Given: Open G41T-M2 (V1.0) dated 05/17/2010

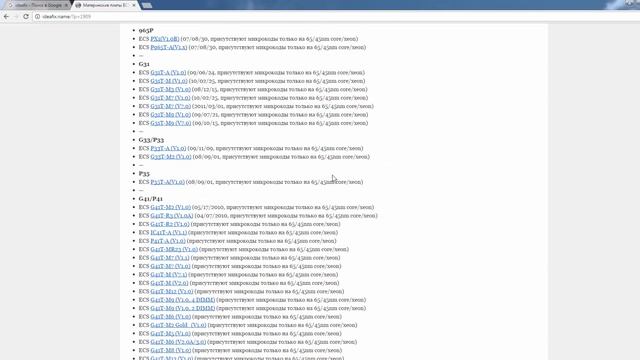Looking at the screenshot, I should coord(170,207).
